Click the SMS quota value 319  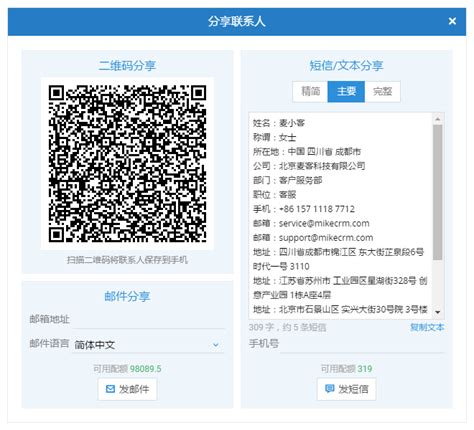[365, 369]
